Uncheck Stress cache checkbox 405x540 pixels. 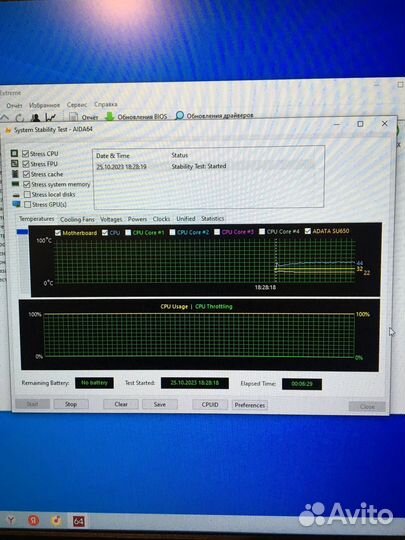coord(27,174)
